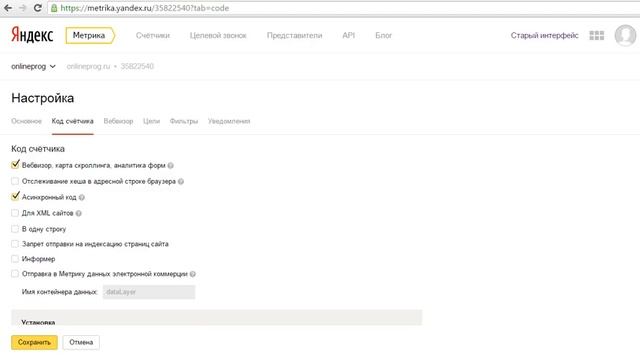Click the counter number 35822540

click(x=137, y=66)
